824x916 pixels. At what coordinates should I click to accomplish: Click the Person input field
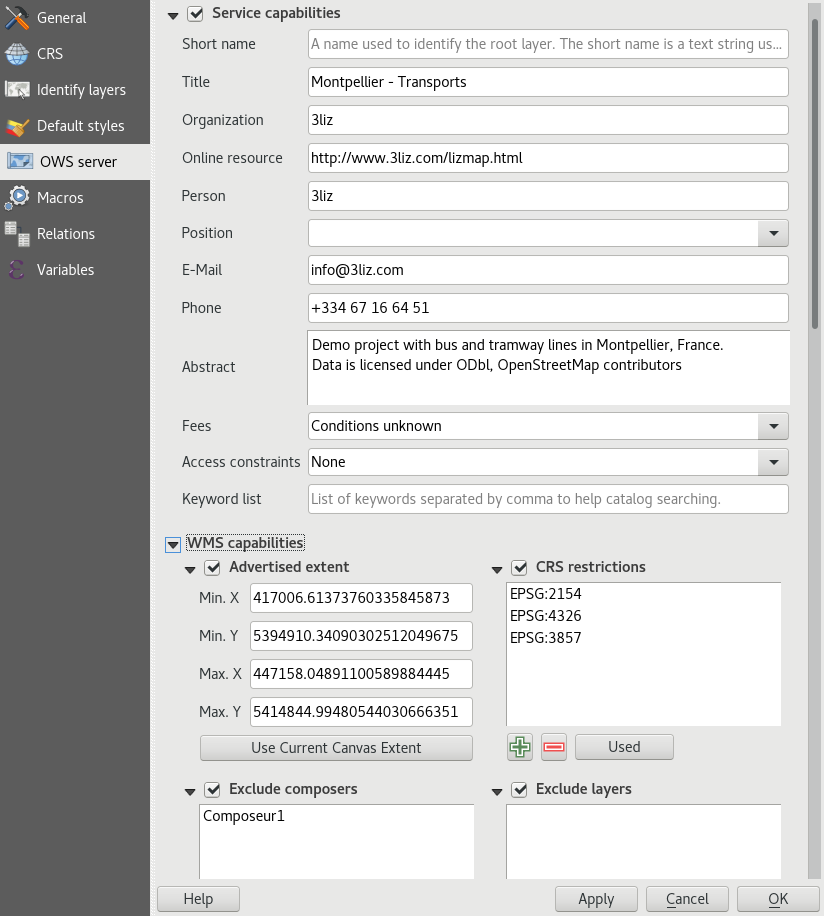[548, 196]
